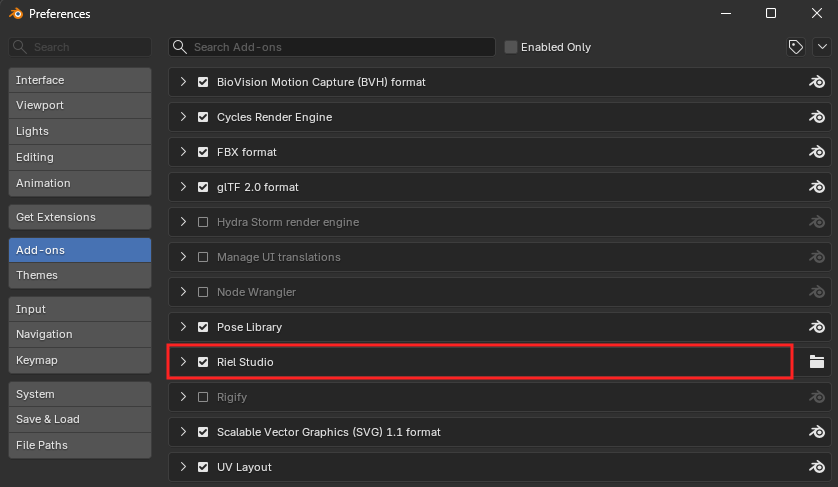838x487 pixels.
Task: Click the Blender icon on Scalable Vector Graphics row
Action: 817,432
